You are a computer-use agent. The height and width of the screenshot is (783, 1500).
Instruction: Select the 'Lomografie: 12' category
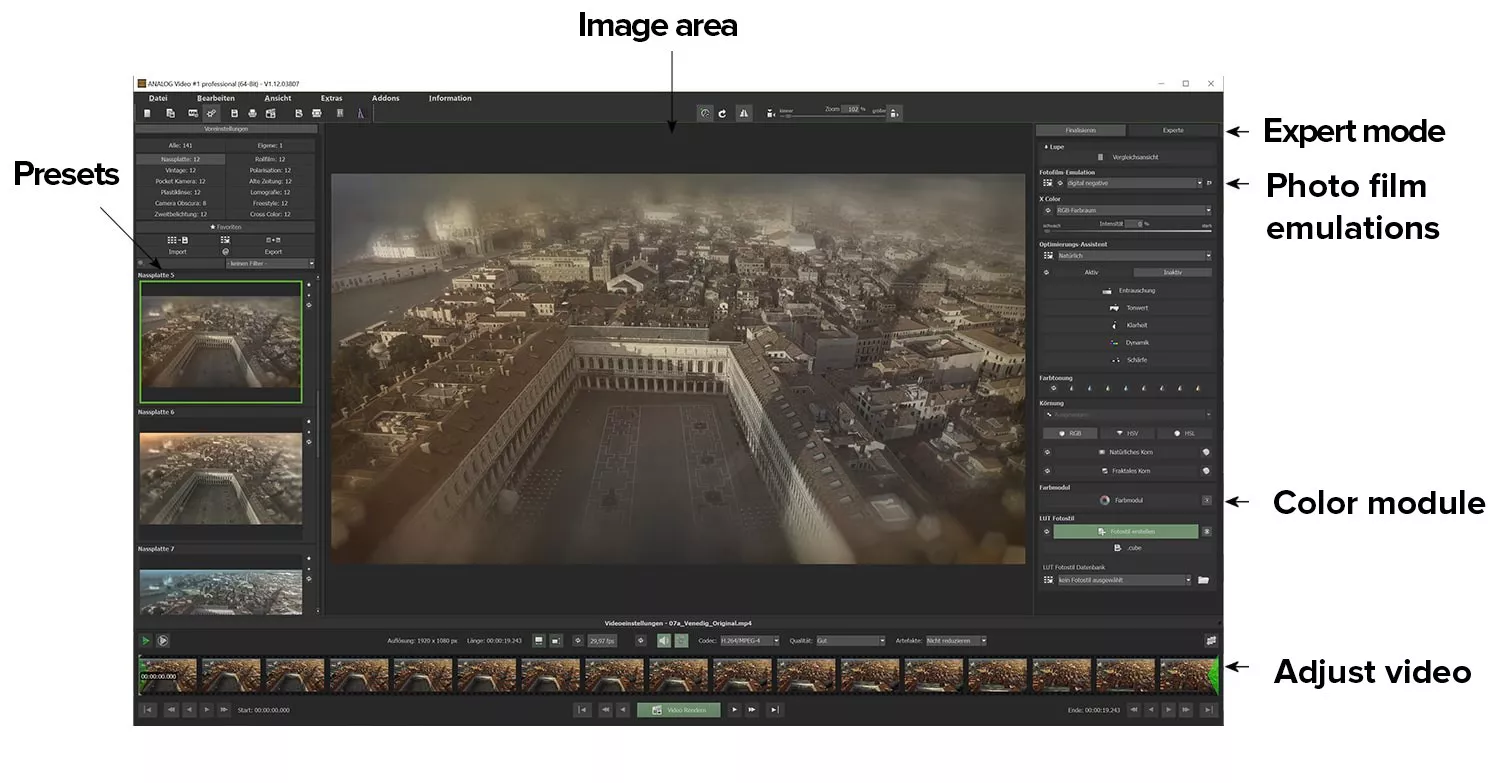tap(271, 192)
